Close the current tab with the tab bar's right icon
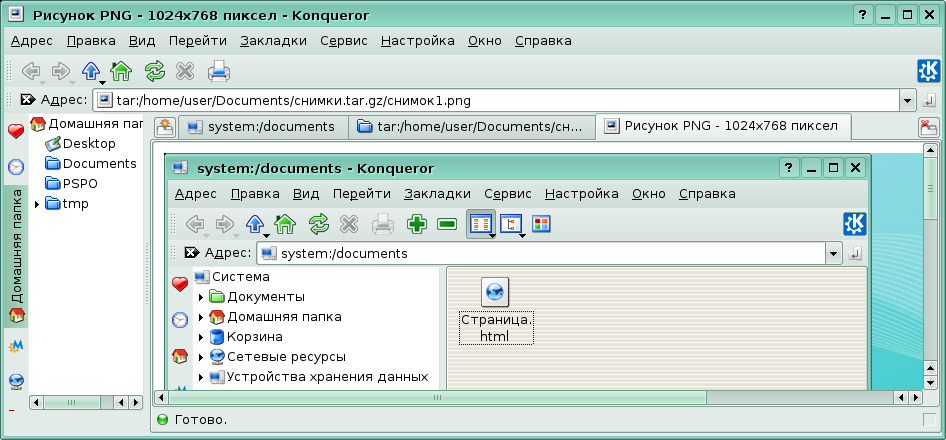The height and width of the screenshot is (440, 946). [928, 127]
